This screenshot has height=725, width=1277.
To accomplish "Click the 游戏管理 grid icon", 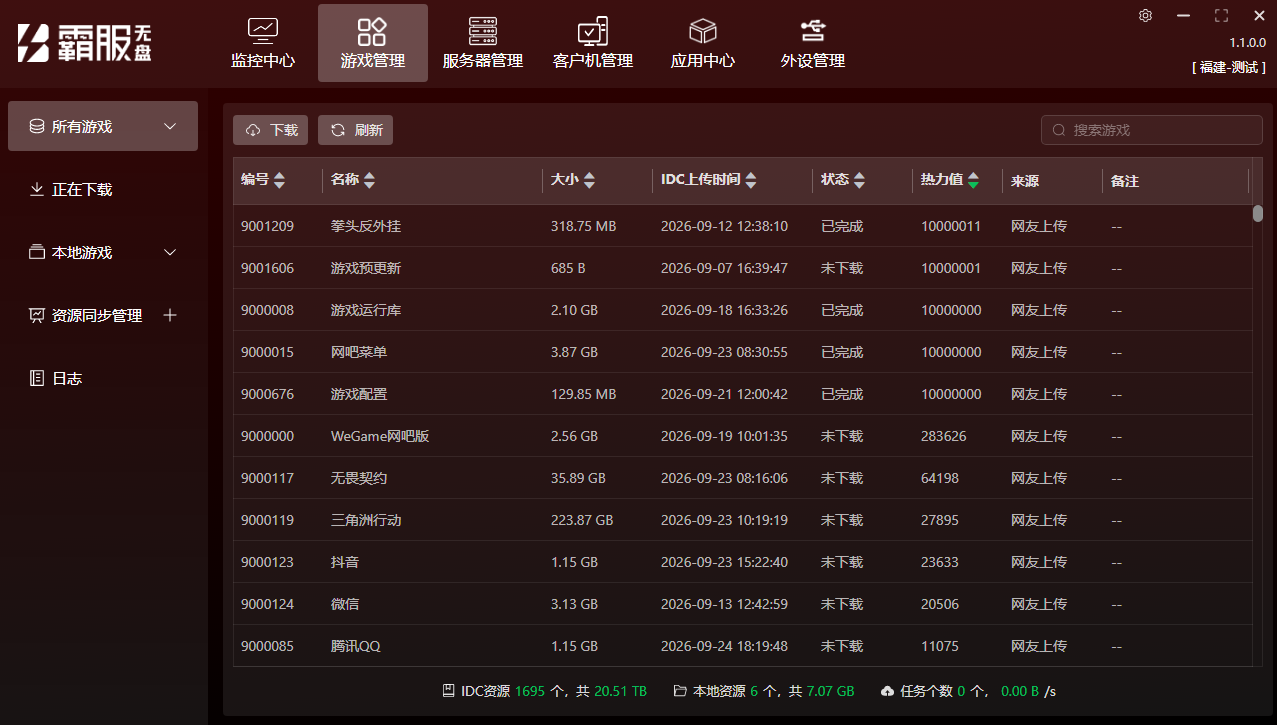I will click(x=372, y=31).
